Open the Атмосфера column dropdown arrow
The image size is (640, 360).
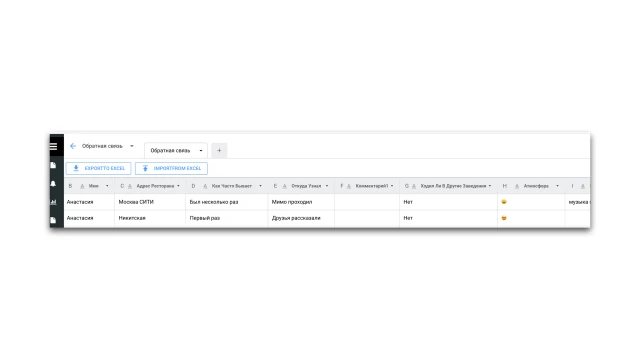click(x=557, y=186)
